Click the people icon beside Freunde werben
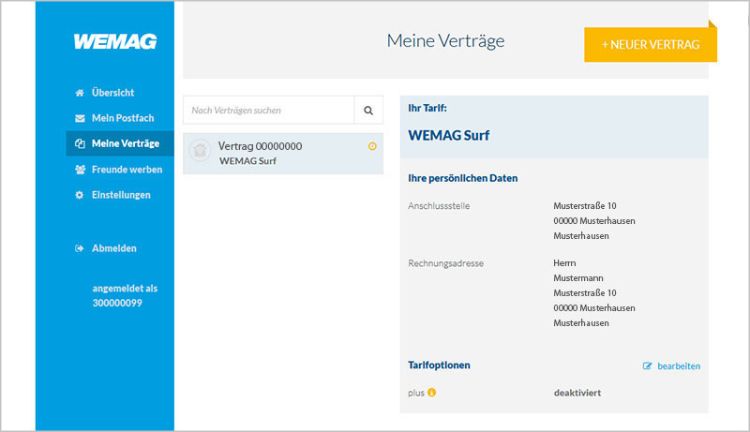This screenshot has width=750, height=432. coord(80,169)
